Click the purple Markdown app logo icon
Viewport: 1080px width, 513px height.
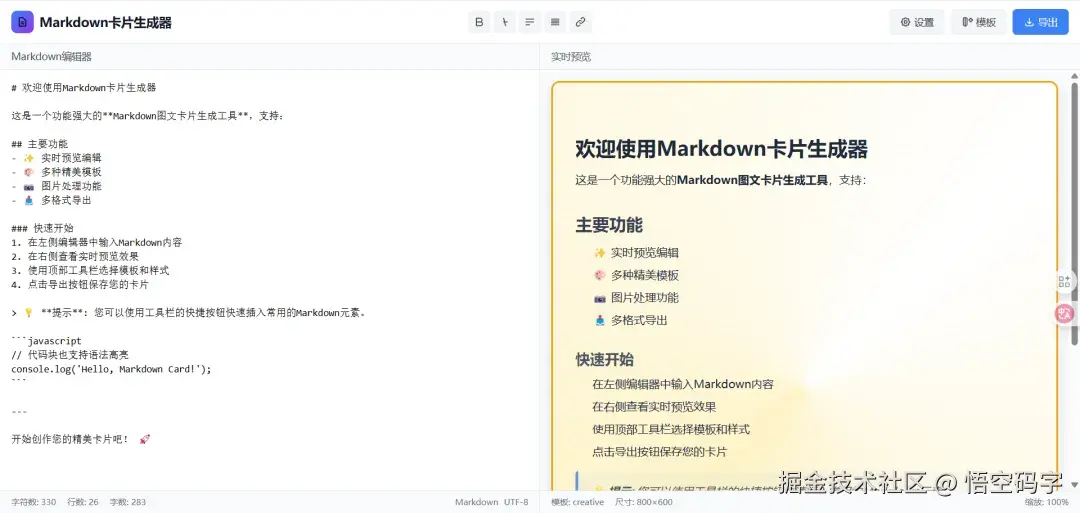(x=22, y=22)
